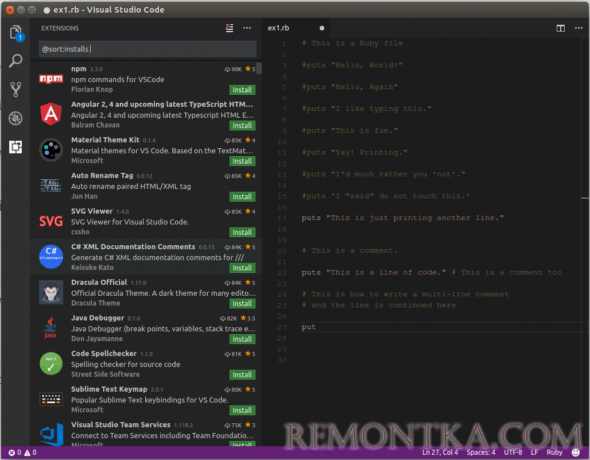590x460 pixels.
Task: Install the npm extension
Action: [x=242, y=90]
